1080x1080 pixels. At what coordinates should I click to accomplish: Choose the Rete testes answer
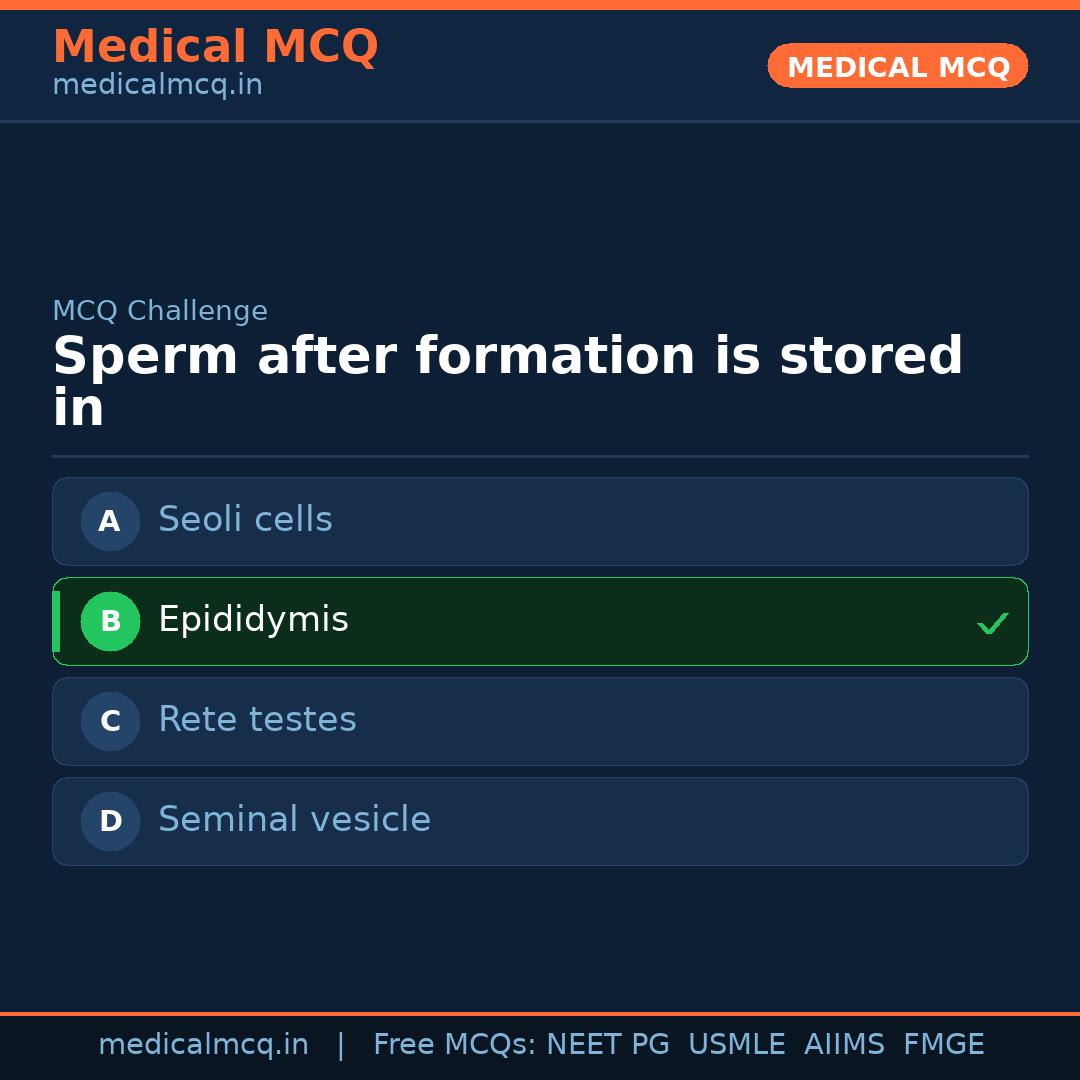pyautogui.click(x=257, y=720)
